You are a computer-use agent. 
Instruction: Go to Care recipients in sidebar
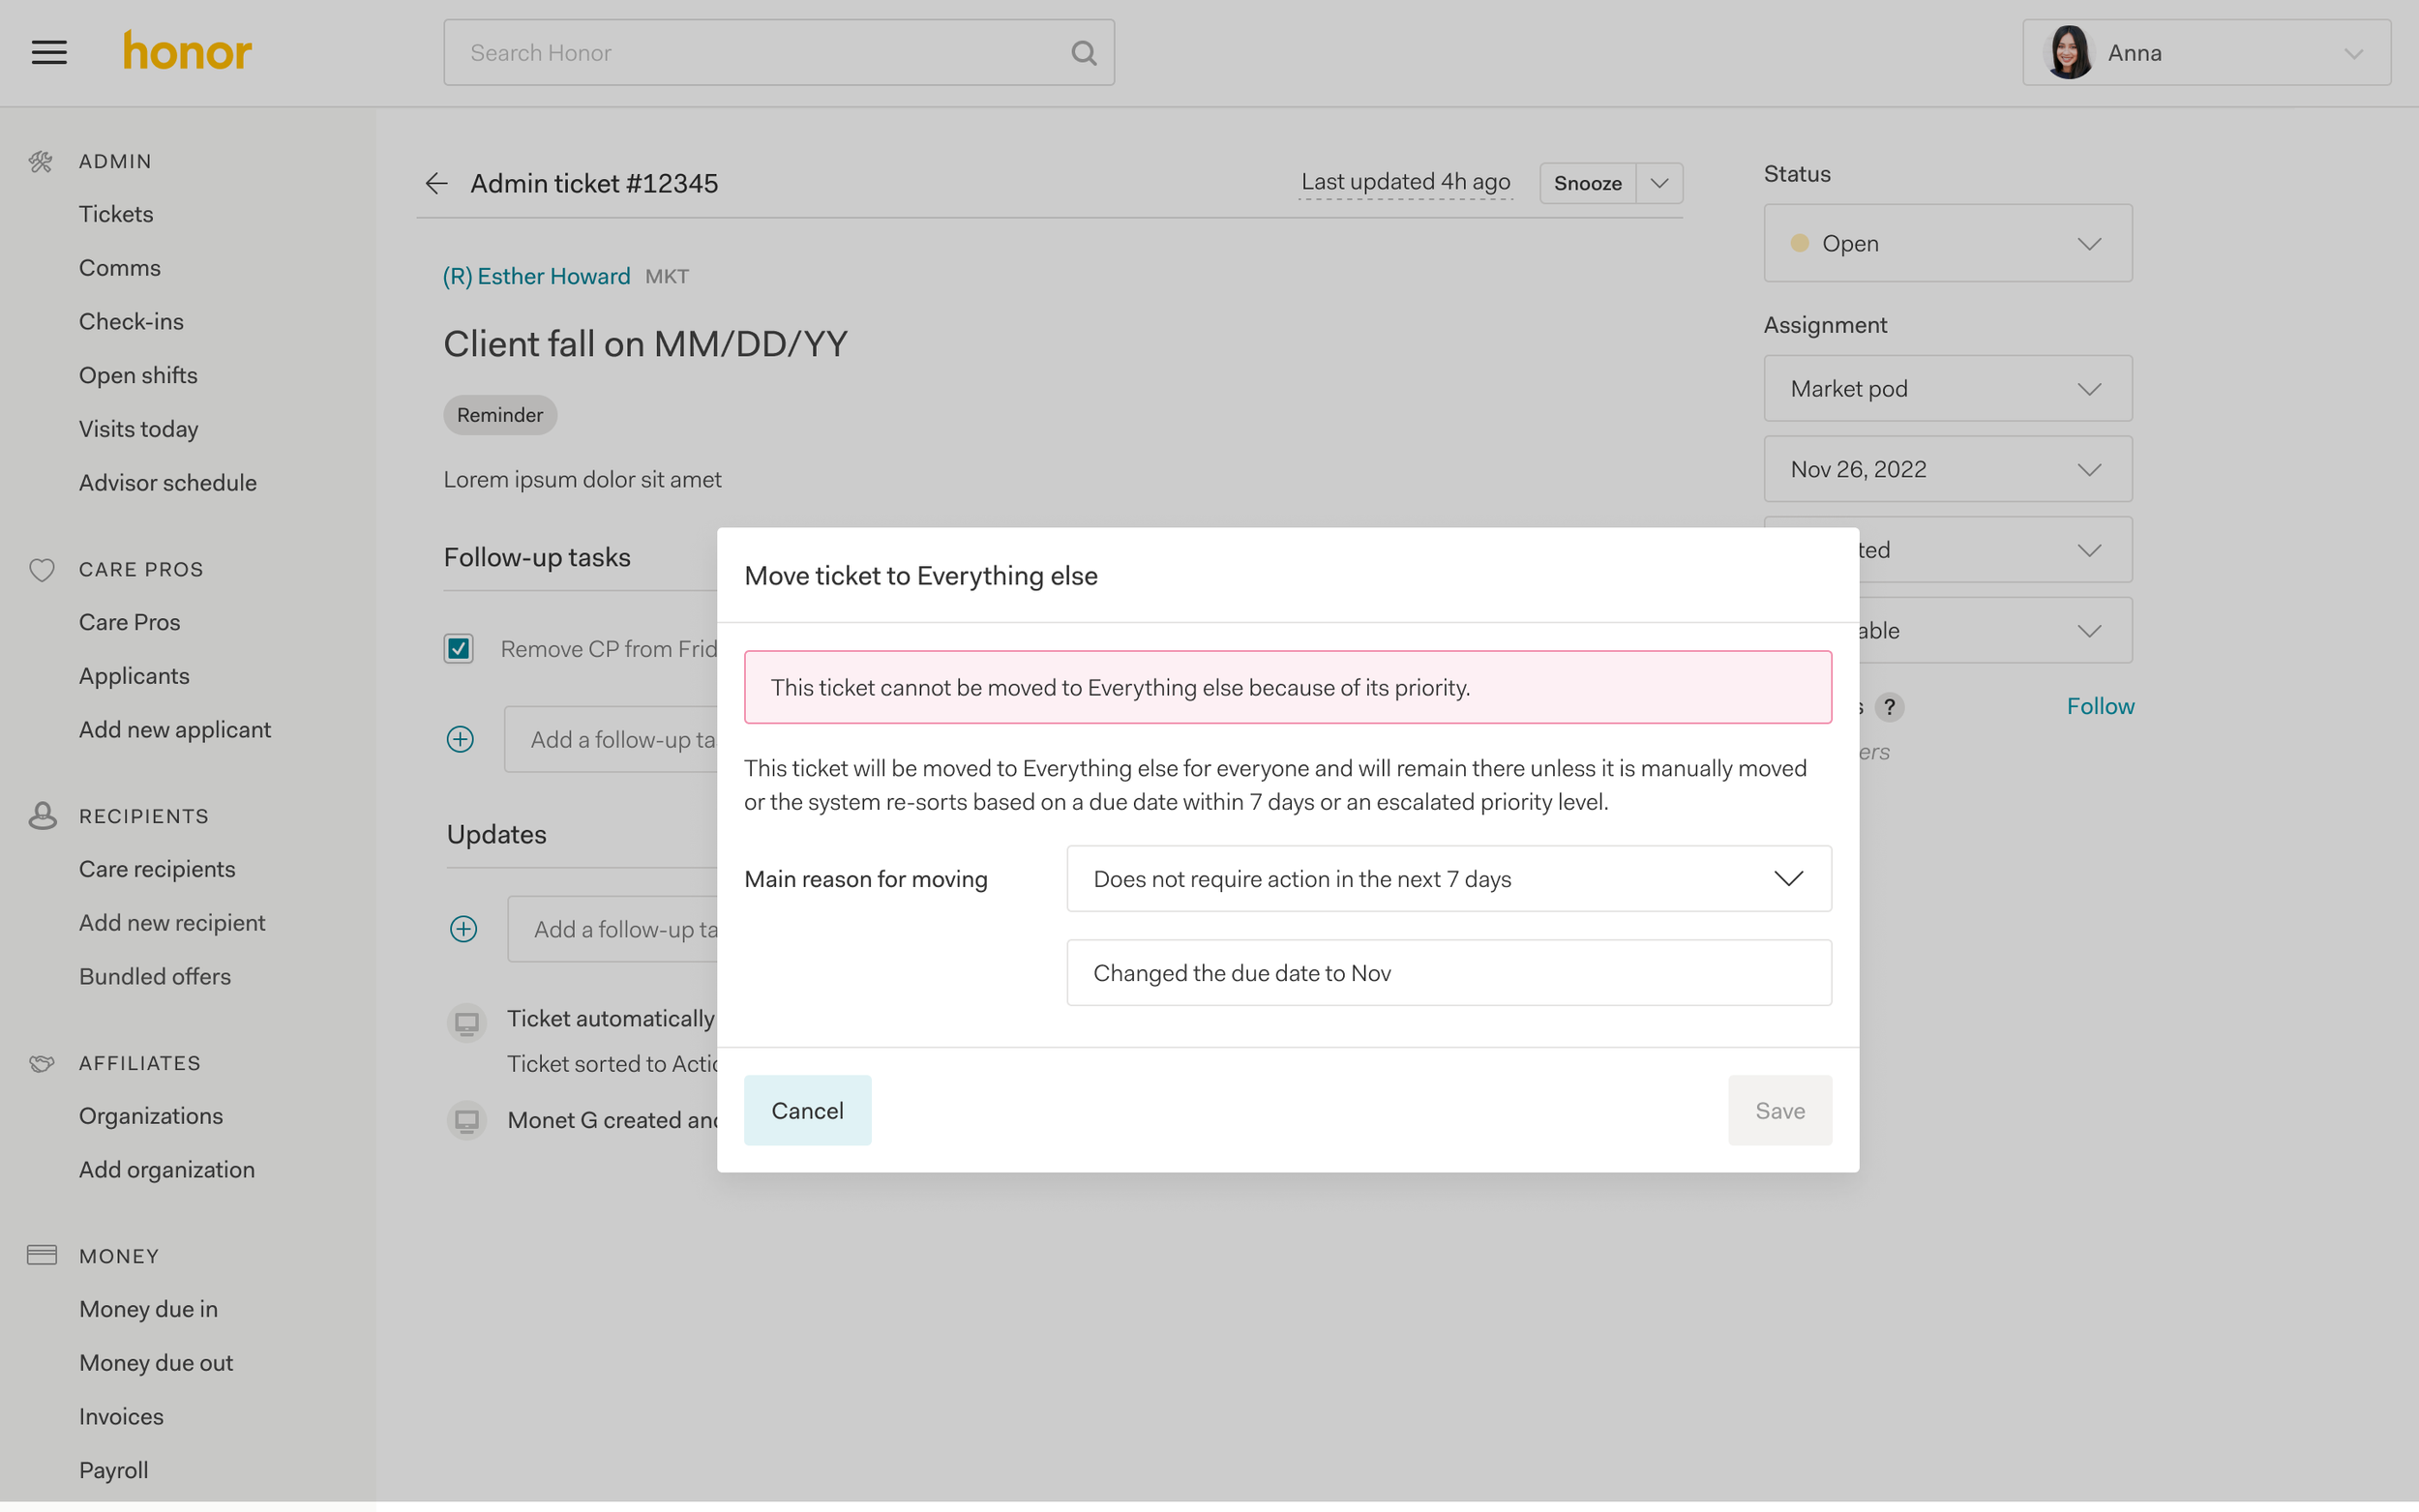pos(157,869)
